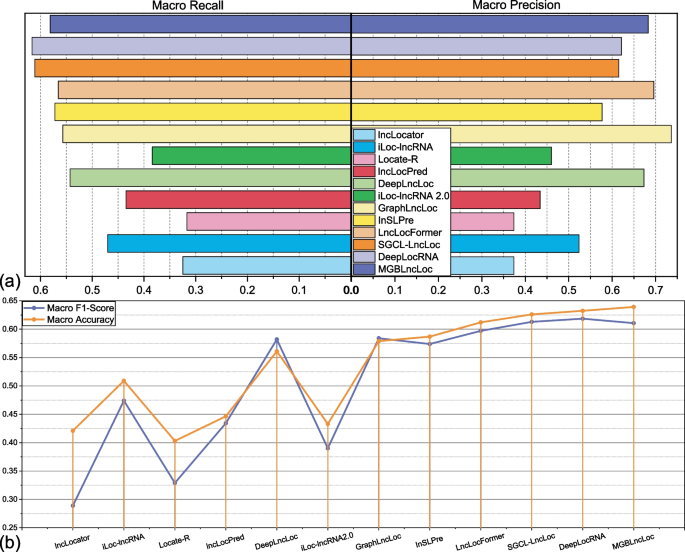Select the Macro Accuracy legend entry
The width and height of the screenshot is (685, 552).
(x=69, y=320)
